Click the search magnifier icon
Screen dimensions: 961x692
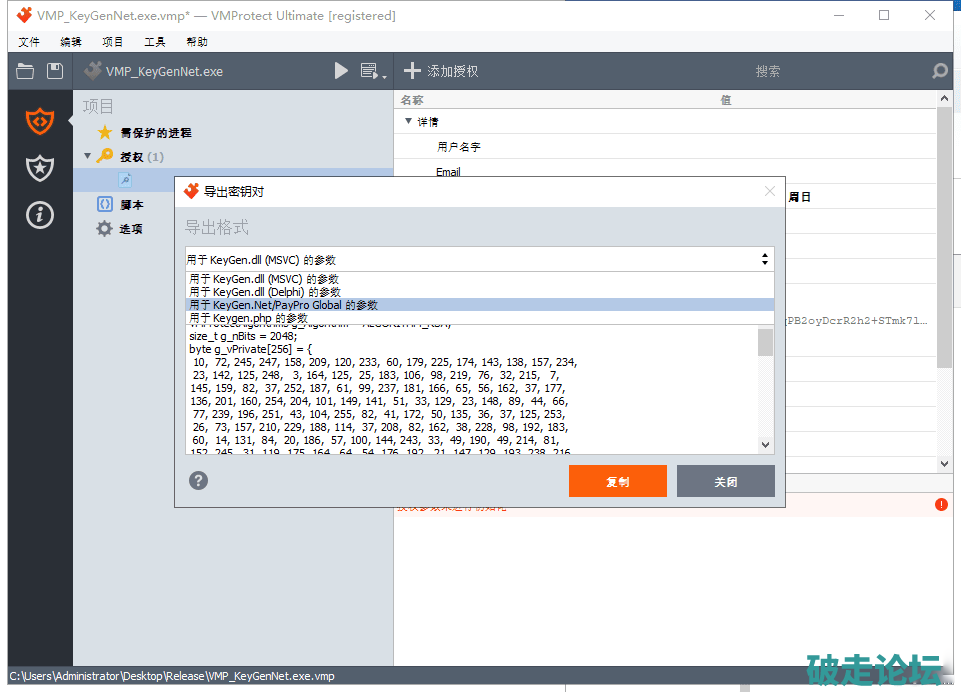[939, 71]
